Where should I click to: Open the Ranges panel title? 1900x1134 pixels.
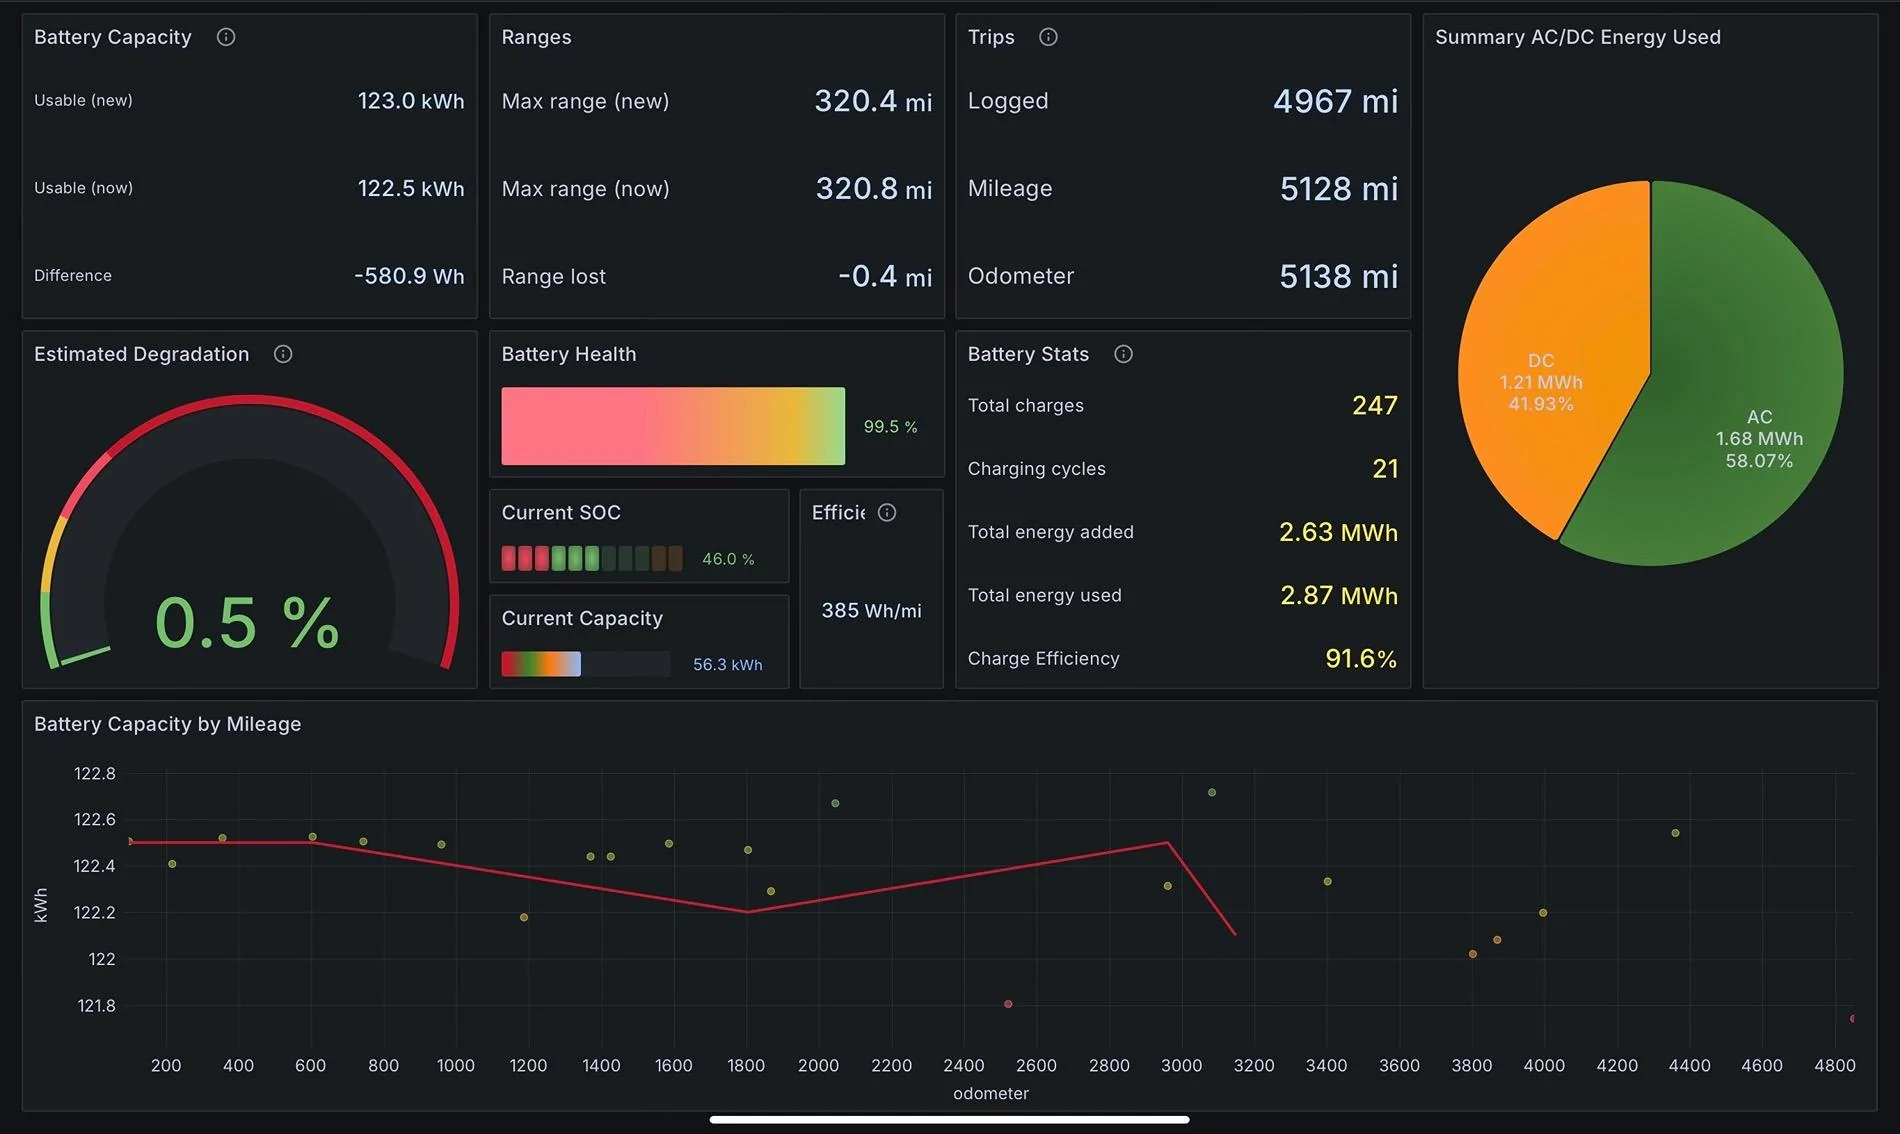pyautogui.click(x=536, y=37)
